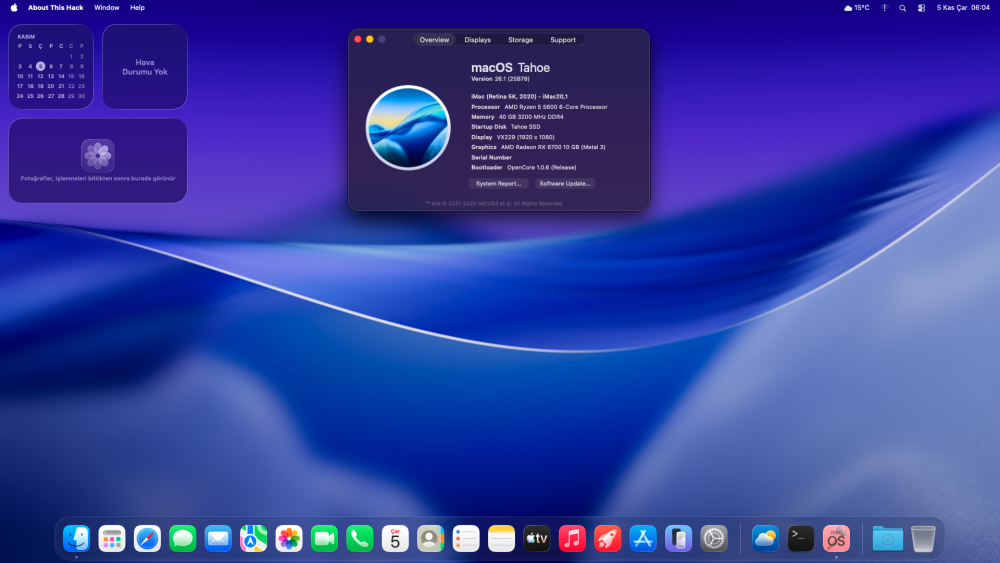This screenshot has width=1000, height=563.
Task: Click 40 GB 3200 MHz DDR4 memory value
Action: click(x=531, y=117)
